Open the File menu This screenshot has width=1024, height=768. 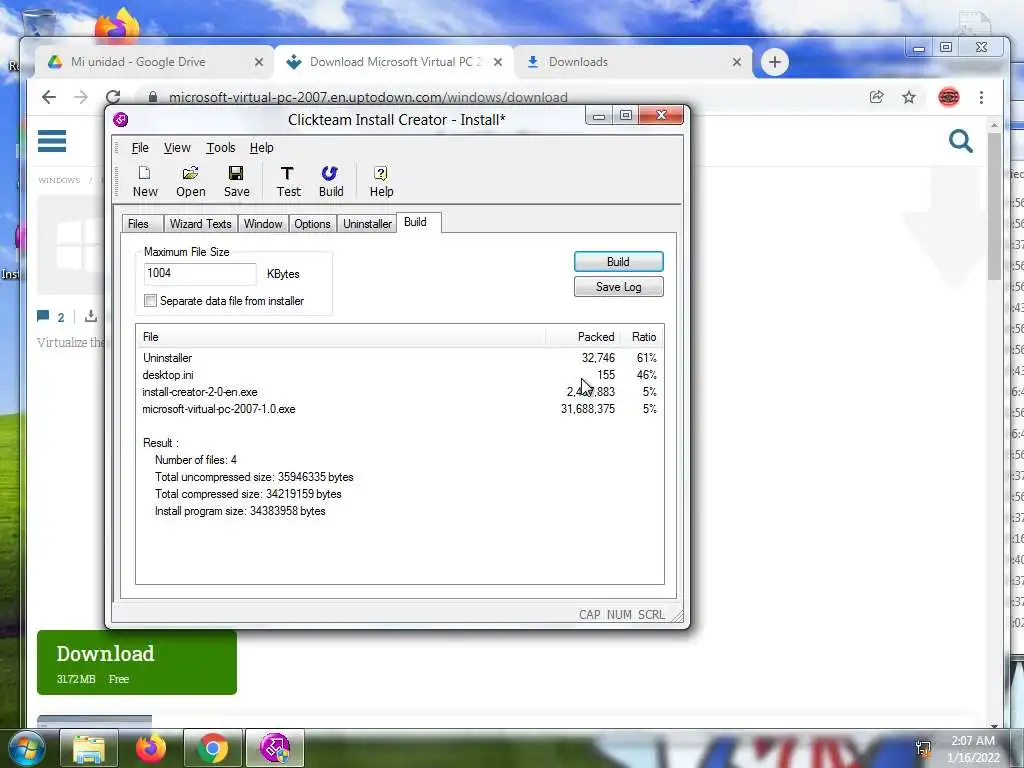point(140,148)
